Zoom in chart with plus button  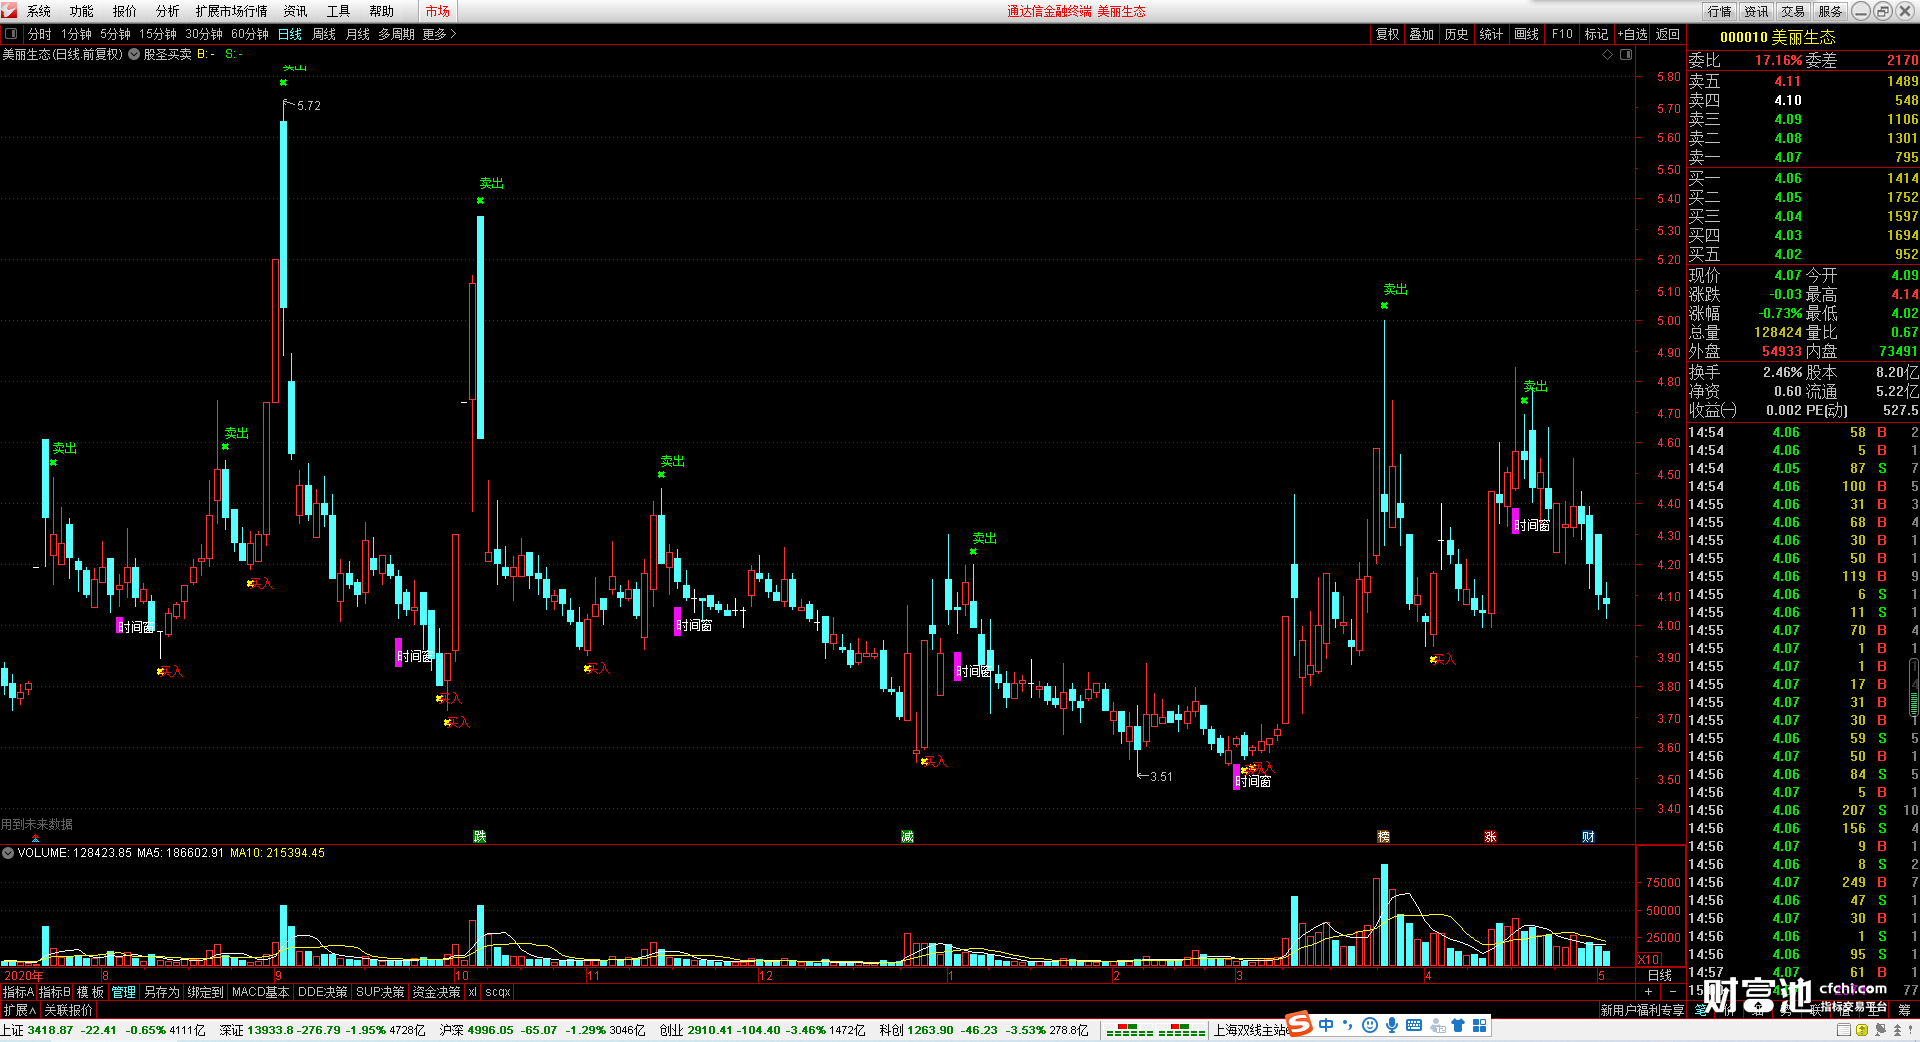coord(1648,991)
